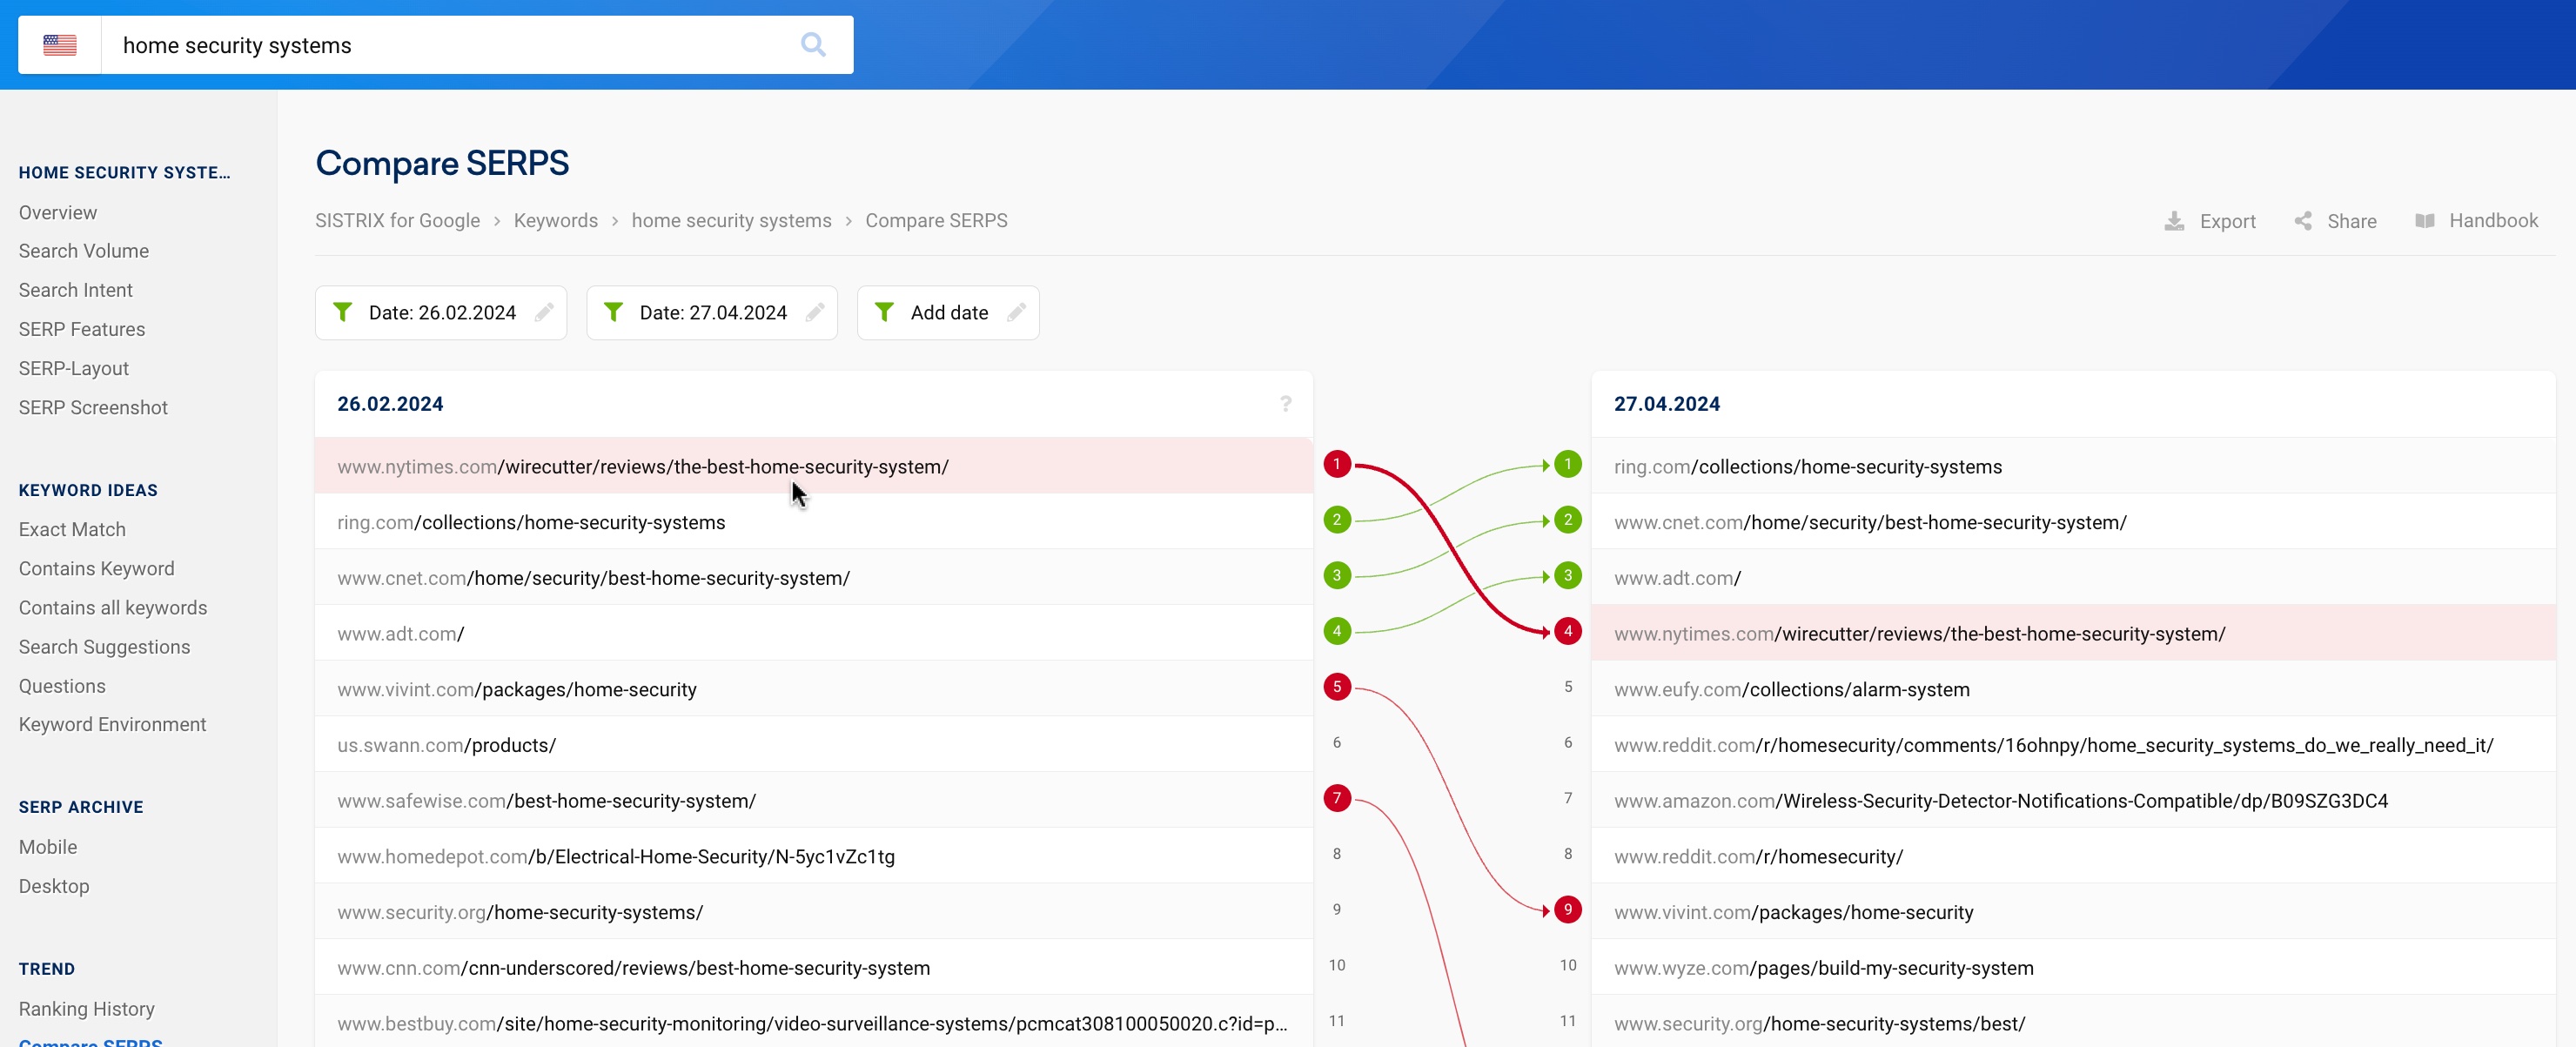Open Mobile SERP archive
This screenshot has width=2576, height=1047.
[48, 847]
